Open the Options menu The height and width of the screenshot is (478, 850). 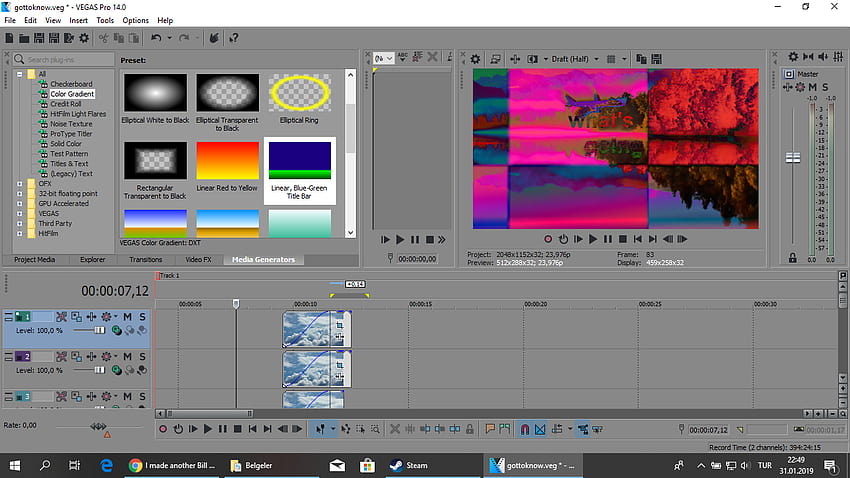(136, 20)
